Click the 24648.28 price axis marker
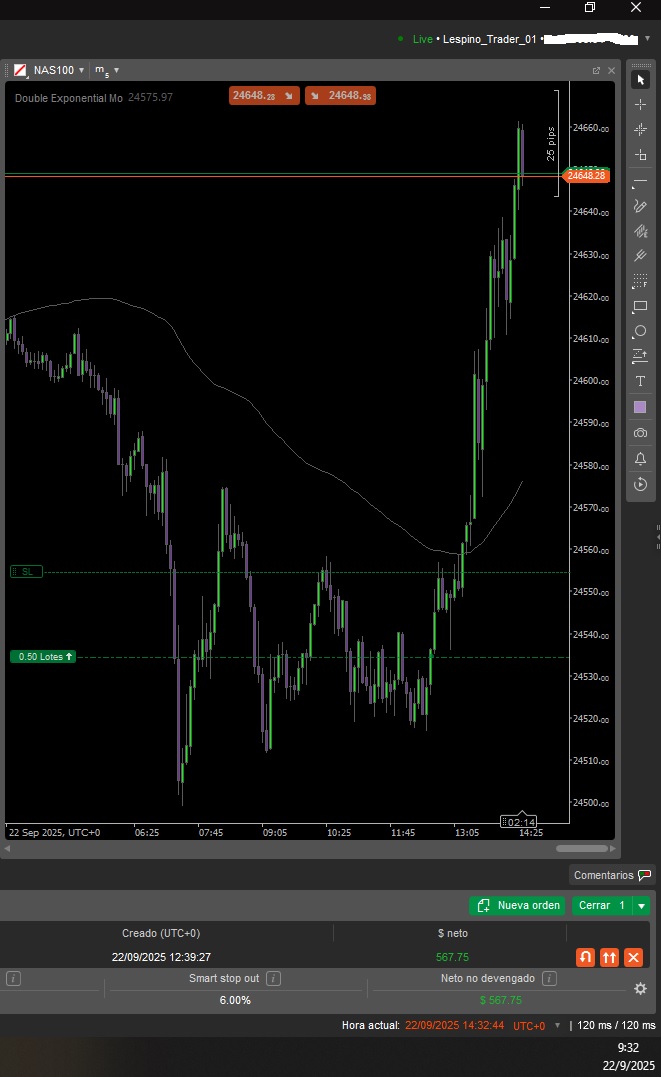661x1077 pixels. tap(585, 175)
